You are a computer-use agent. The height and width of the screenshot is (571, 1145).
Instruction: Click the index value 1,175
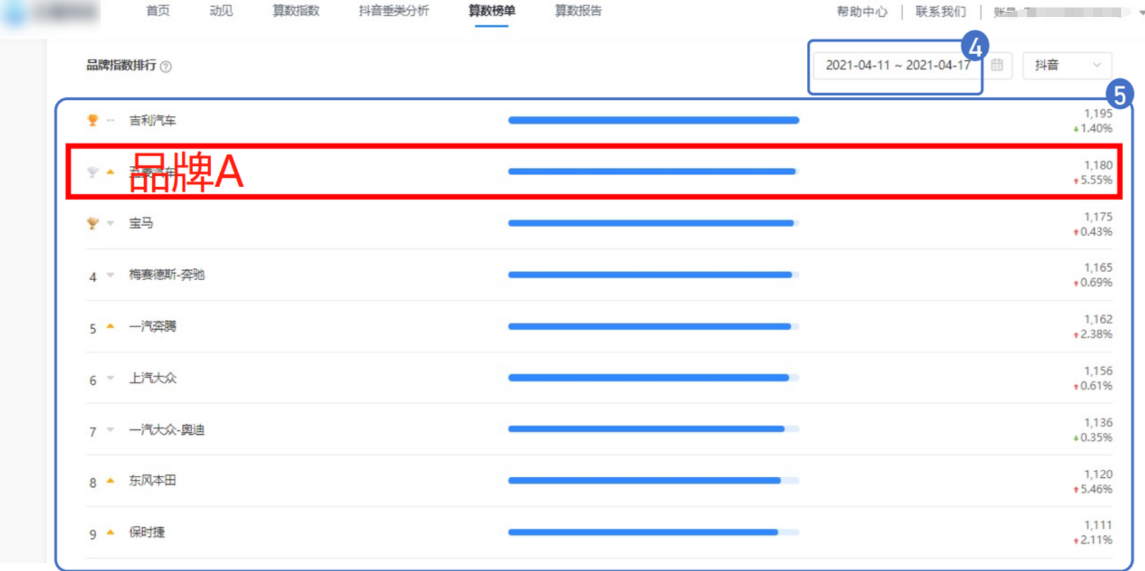coord(1098,217)
